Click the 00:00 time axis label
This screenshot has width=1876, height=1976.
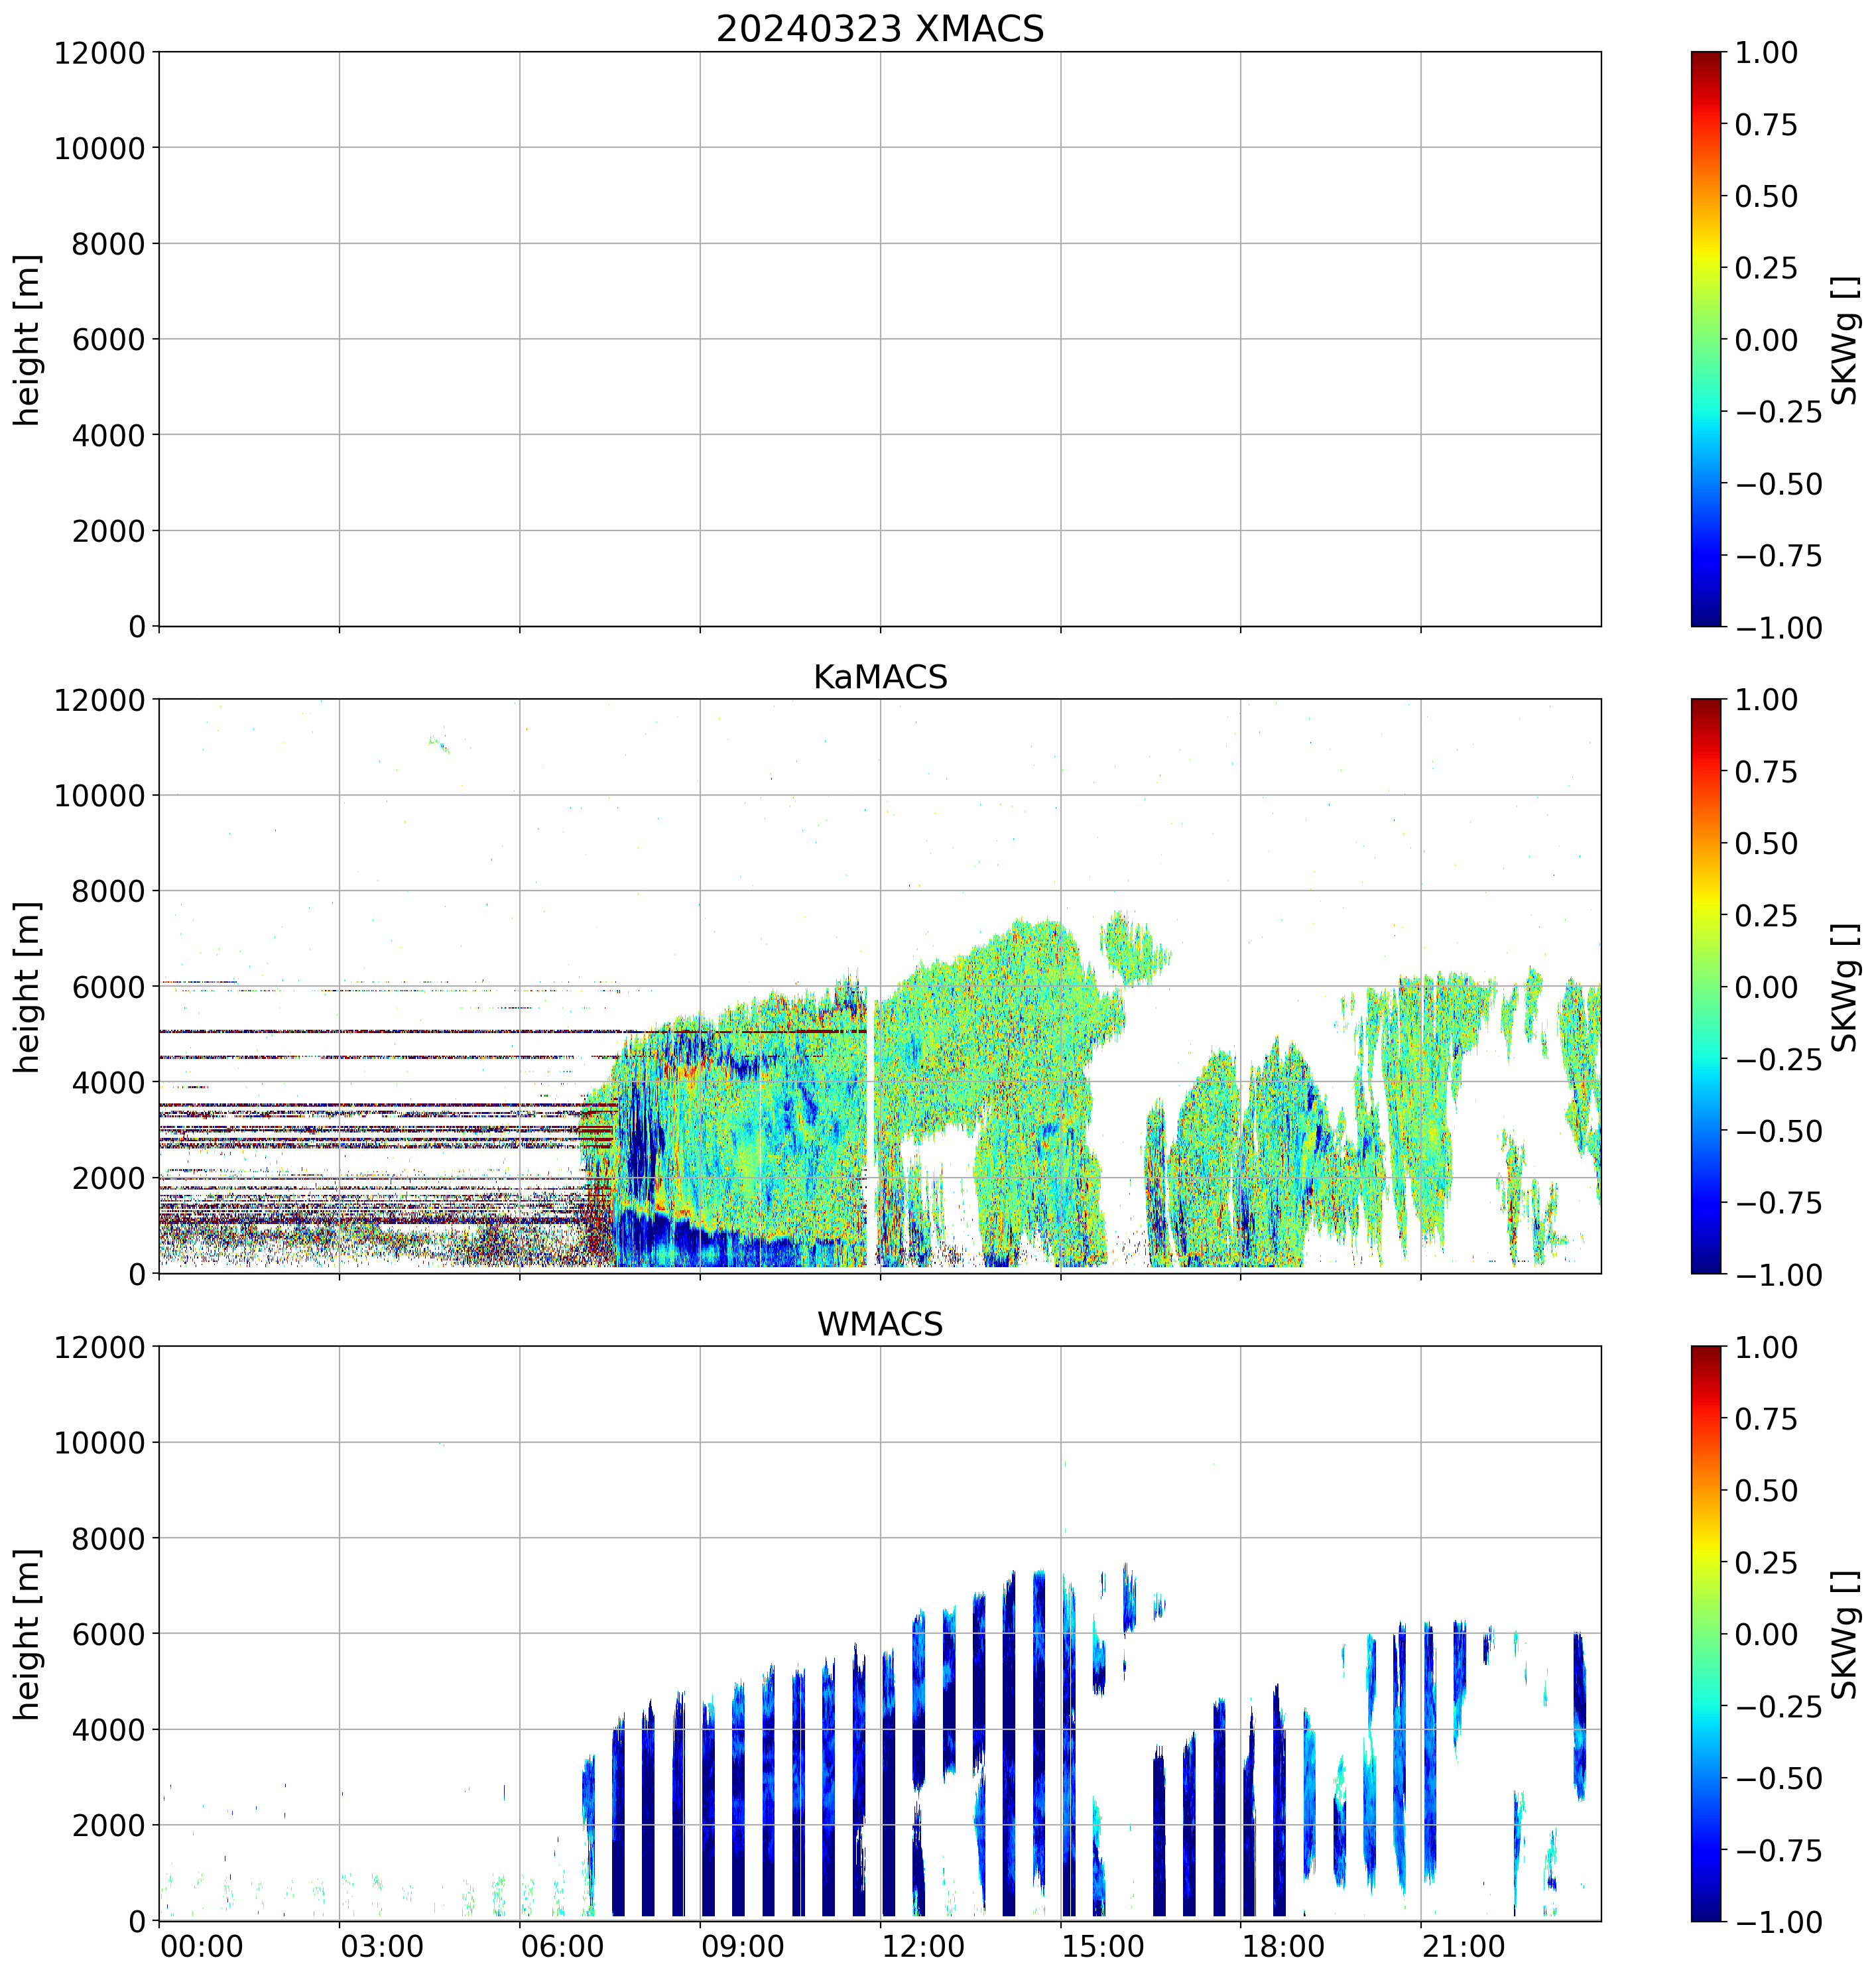[201, 1946]
